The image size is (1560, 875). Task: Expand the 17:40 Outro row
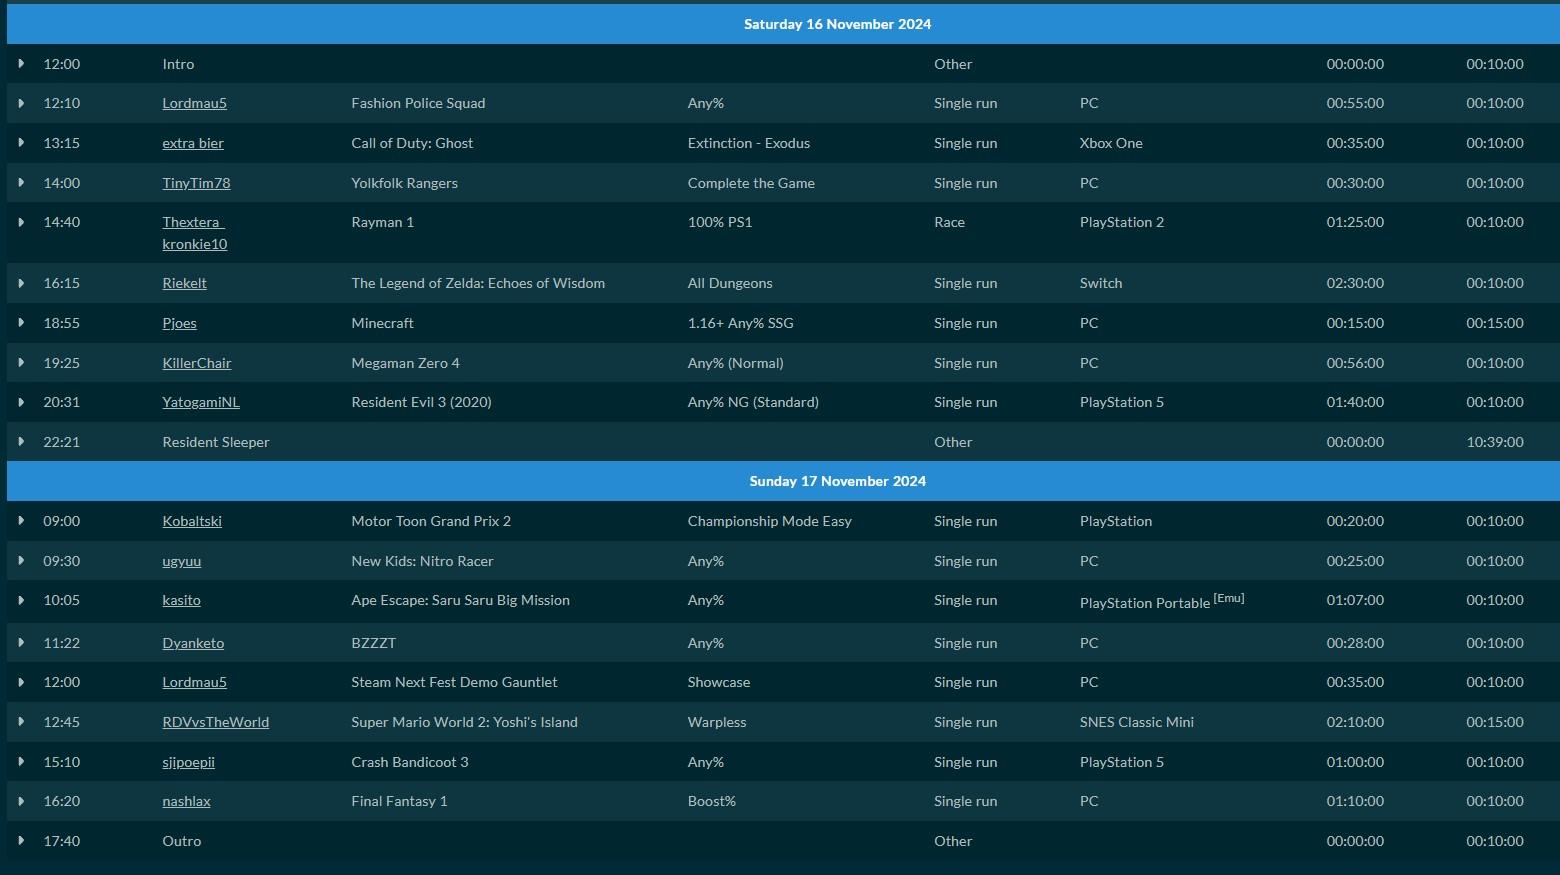tap(21, 841)
